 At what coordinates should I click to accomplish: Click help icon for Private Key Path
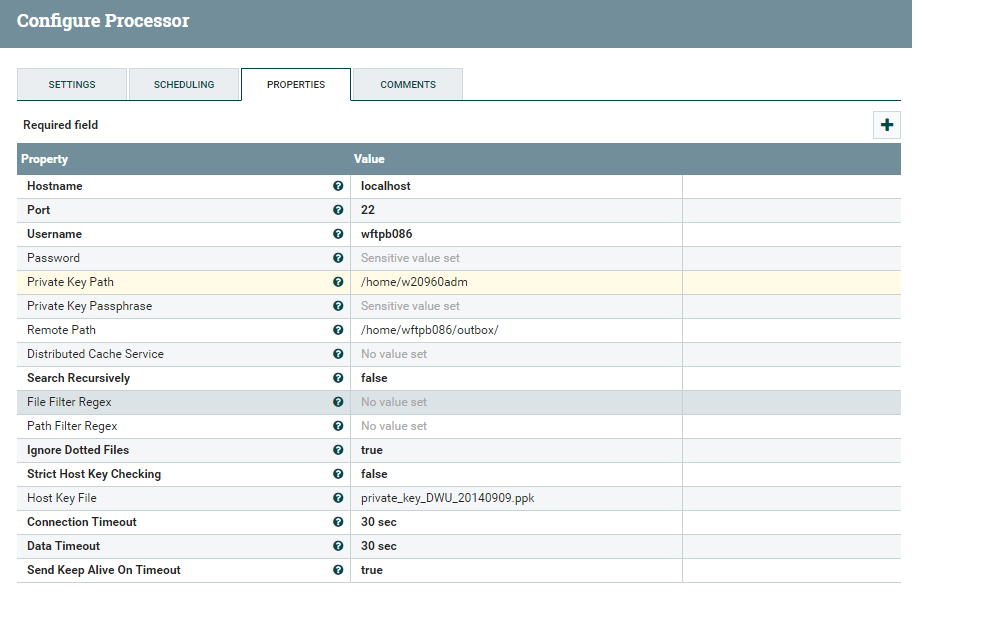(338, 282)
